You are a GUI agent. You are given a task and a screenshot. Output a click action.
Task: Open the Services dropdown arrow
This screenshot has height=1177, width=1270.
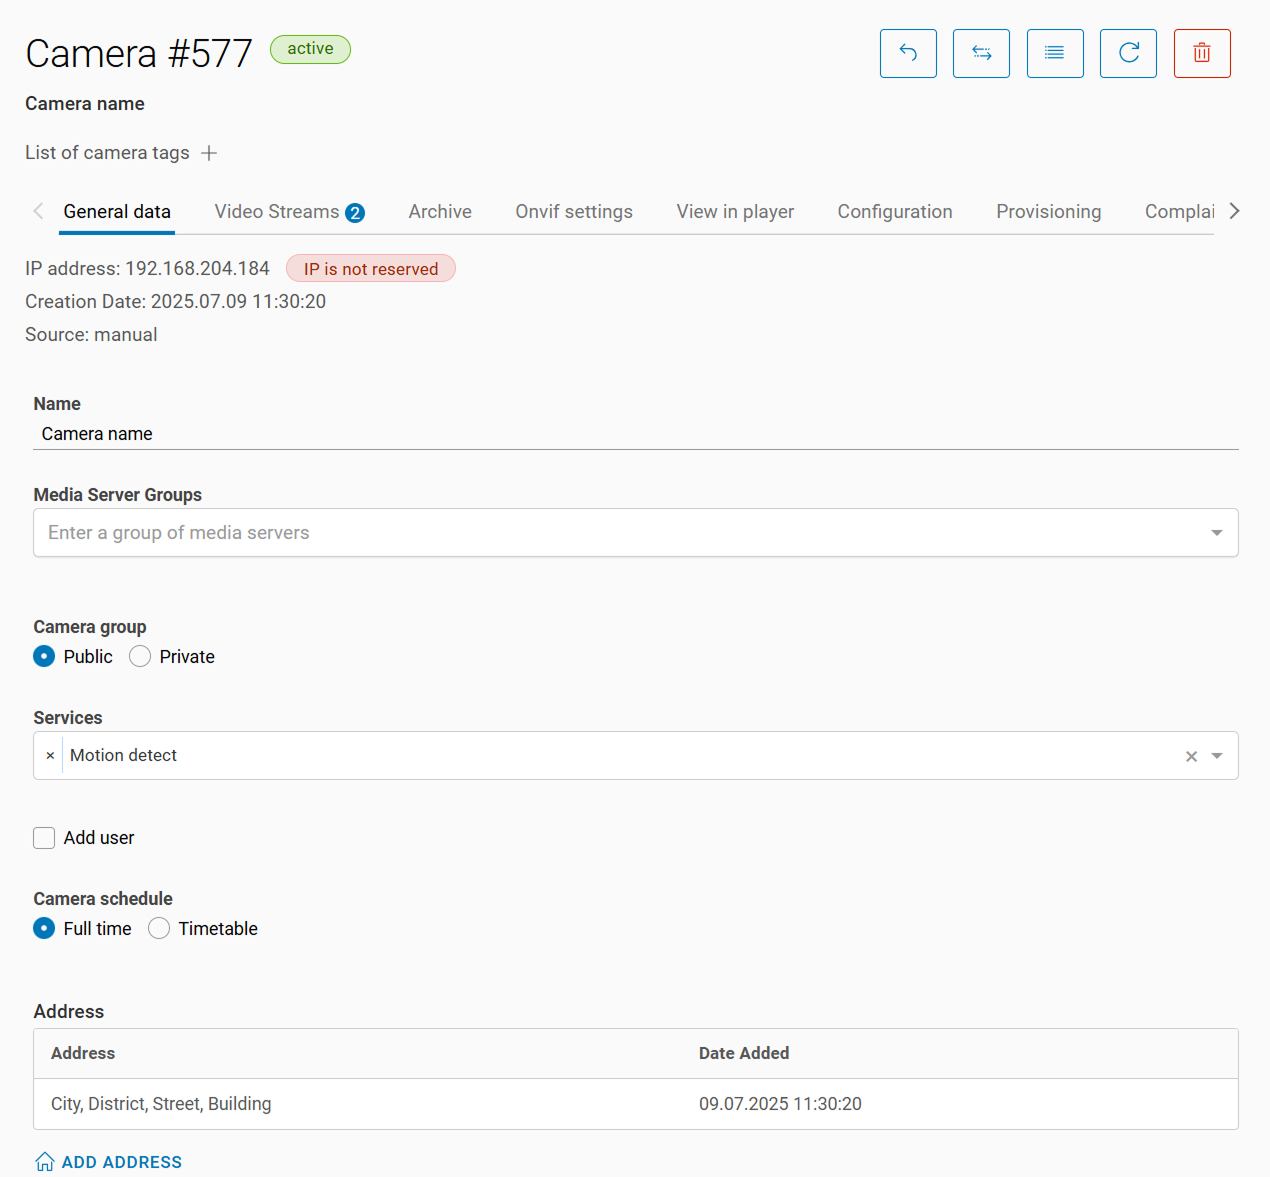1217,756
